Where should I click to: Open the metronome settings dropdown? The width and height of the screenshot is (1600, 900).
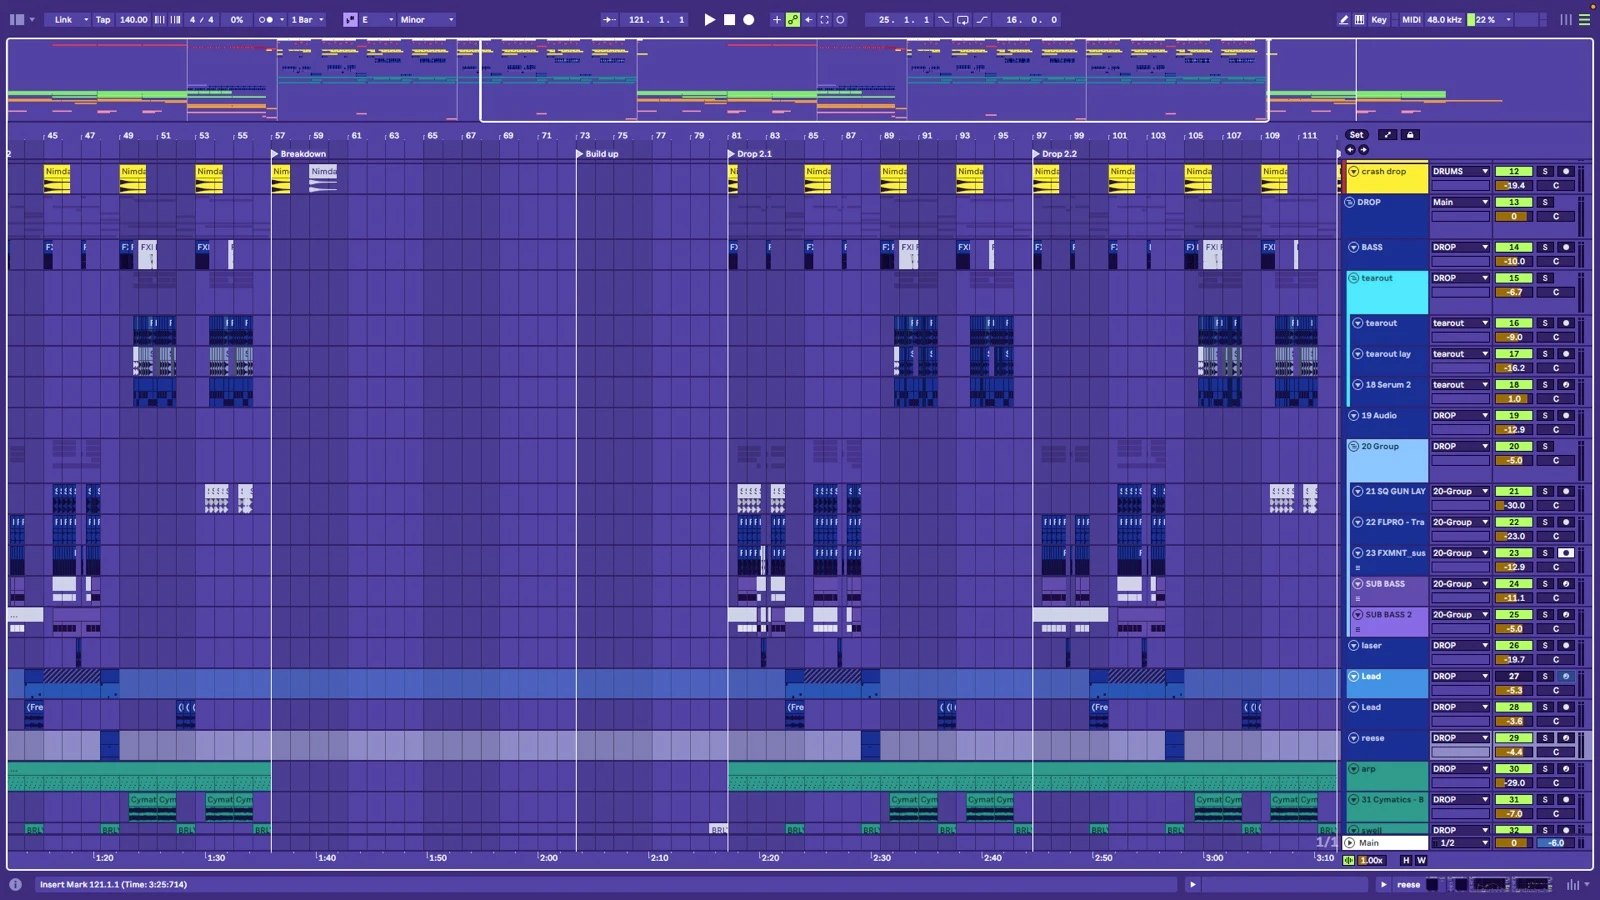[x=281, y=19]
